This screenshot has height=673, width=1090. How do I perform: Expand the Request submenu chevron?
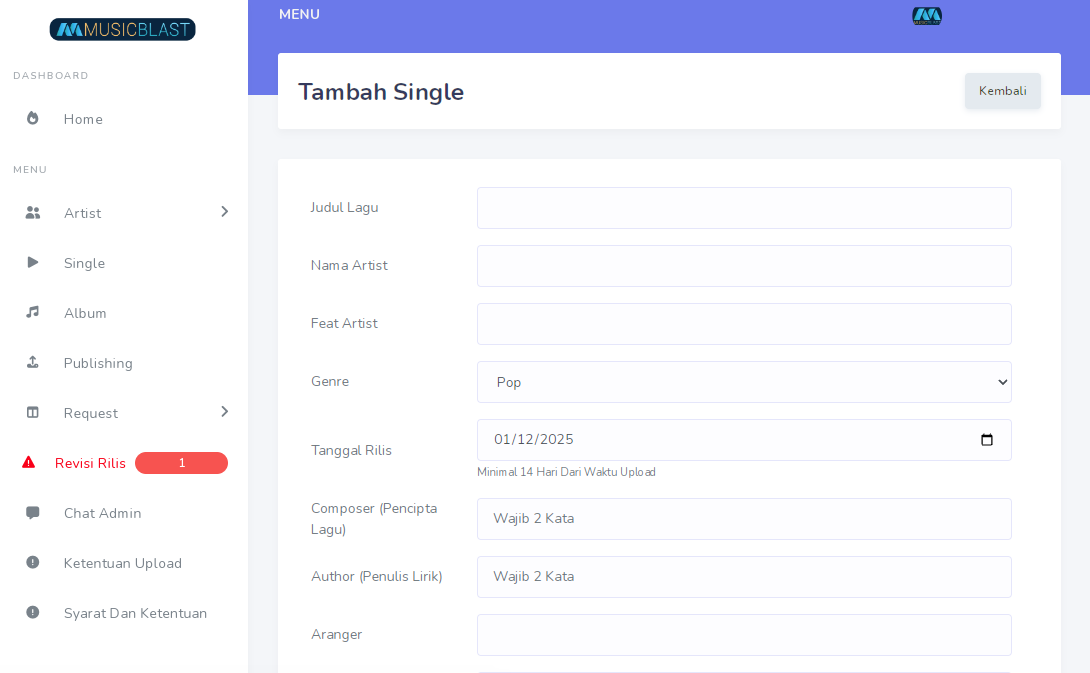click(224, 412)
